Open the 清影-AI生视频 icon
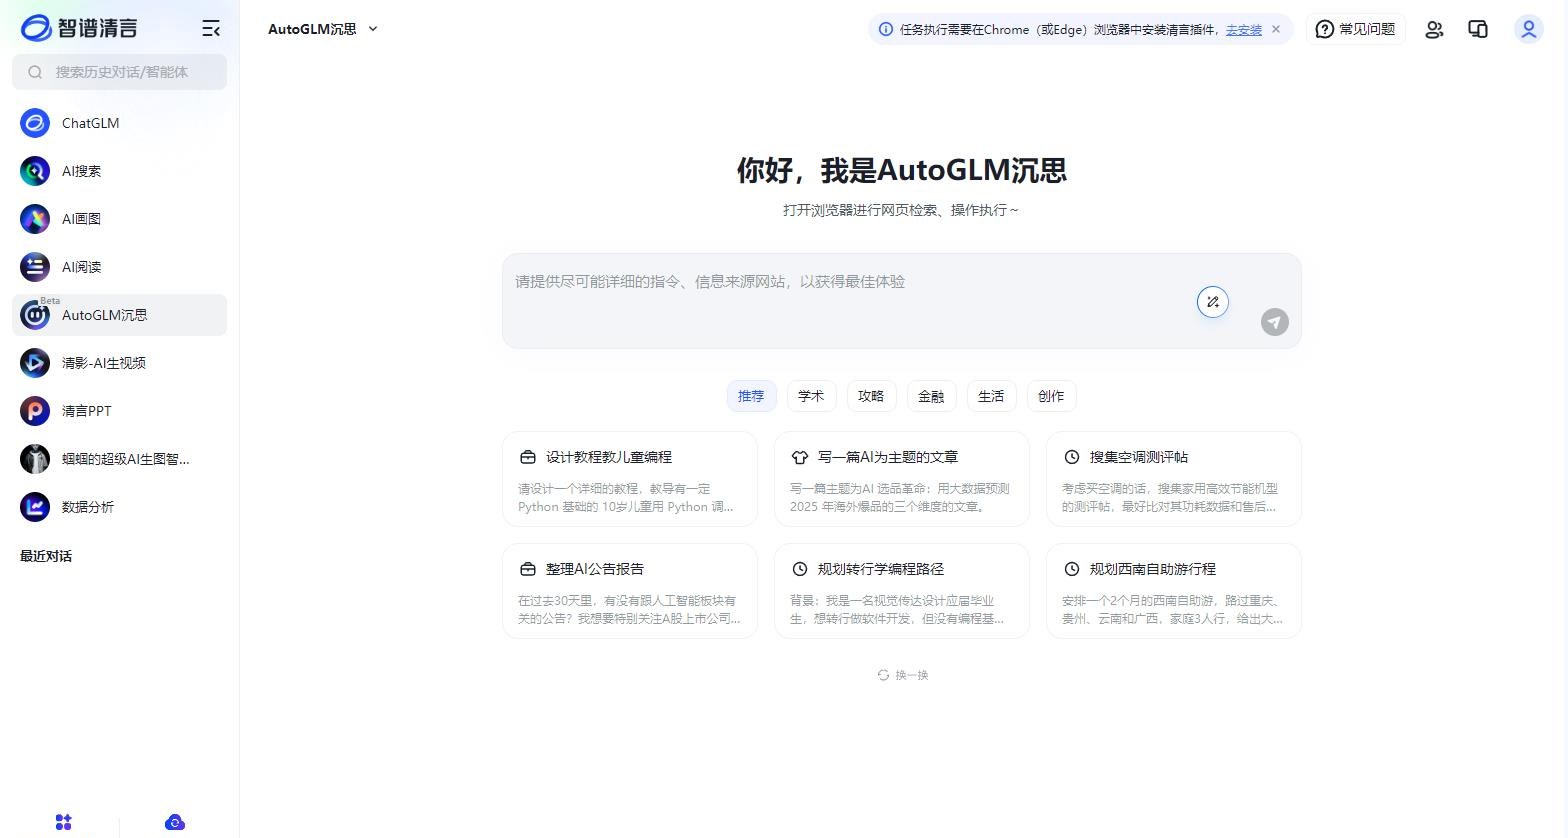This screenshot has height=838, width=1568. point(35,363)
